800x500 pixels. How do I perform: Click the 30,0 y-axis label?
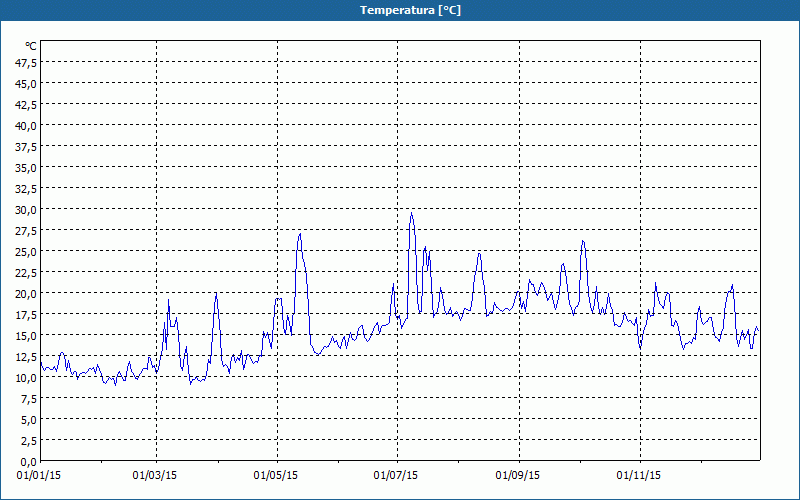(26, 210)
